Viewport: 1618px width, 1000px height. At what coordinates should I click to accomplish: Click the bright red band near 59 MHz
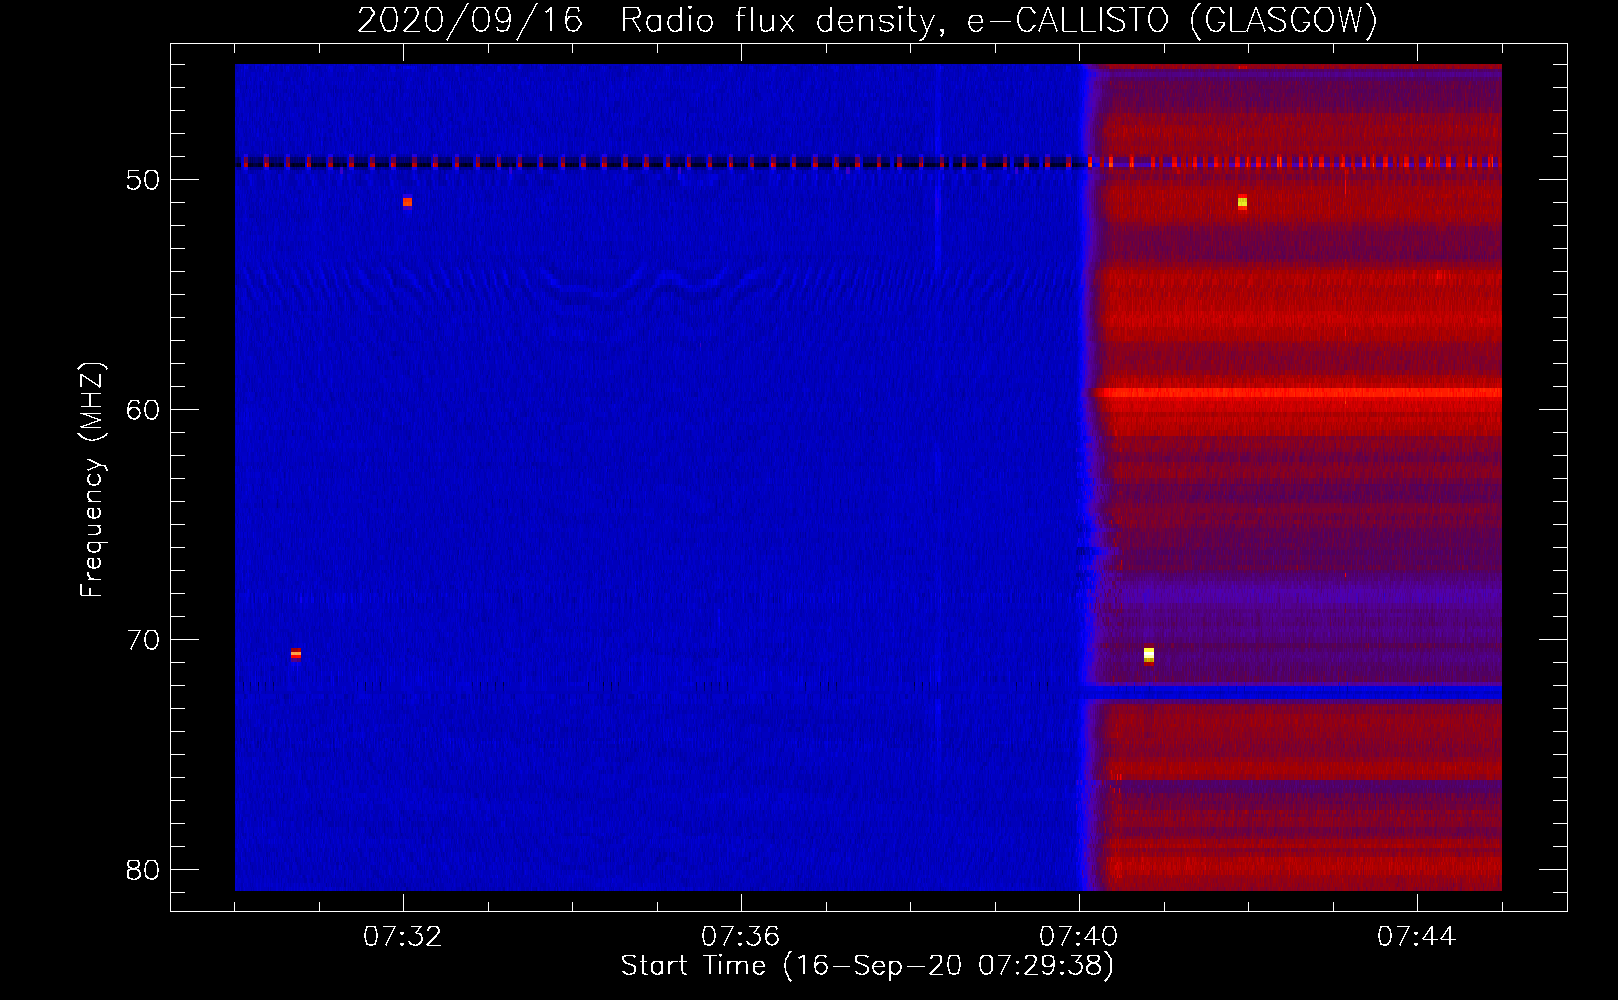(1297, 393)
